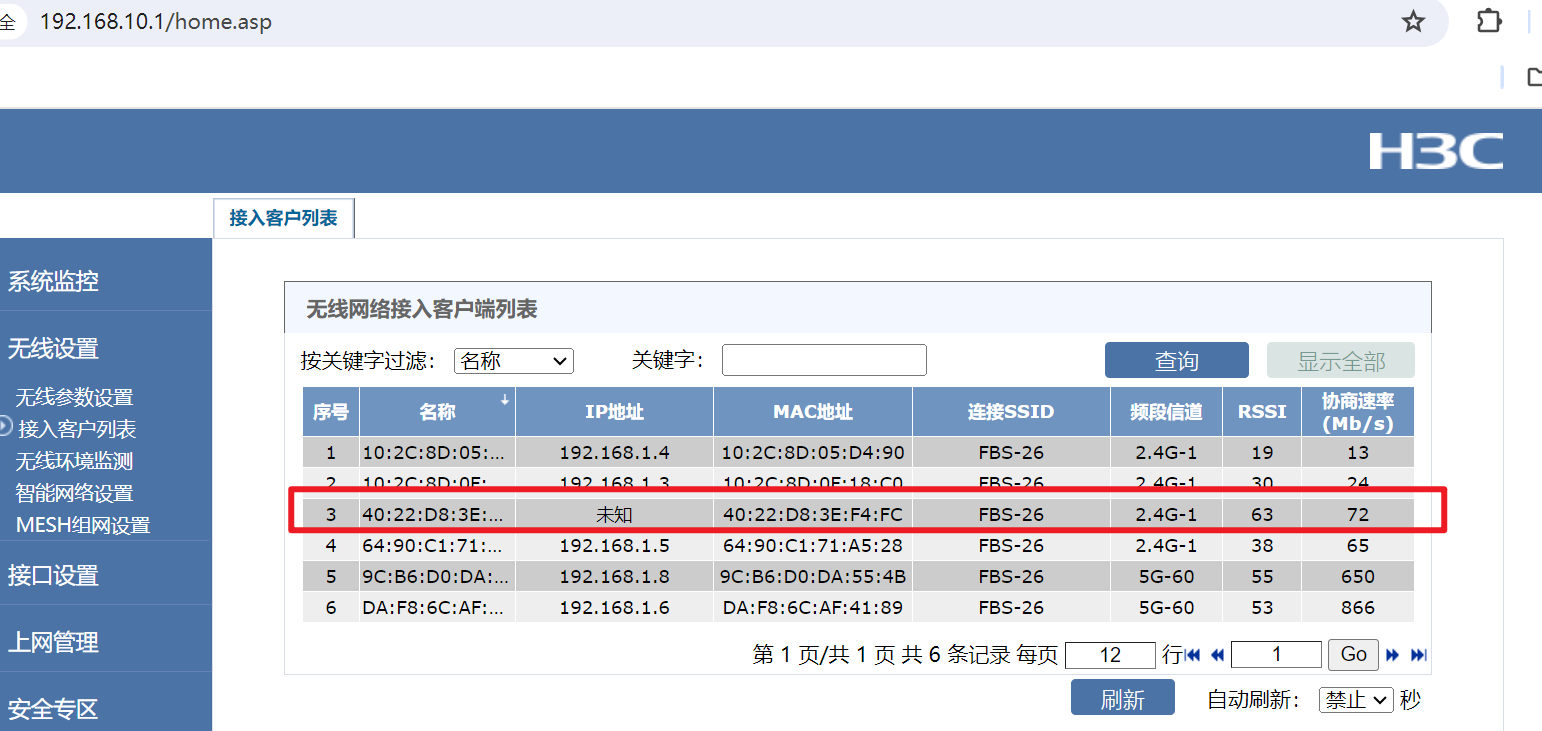Open 接口设置 in the sidebar
Screen dimensions: 1542x731
click(x=53, y=576)
